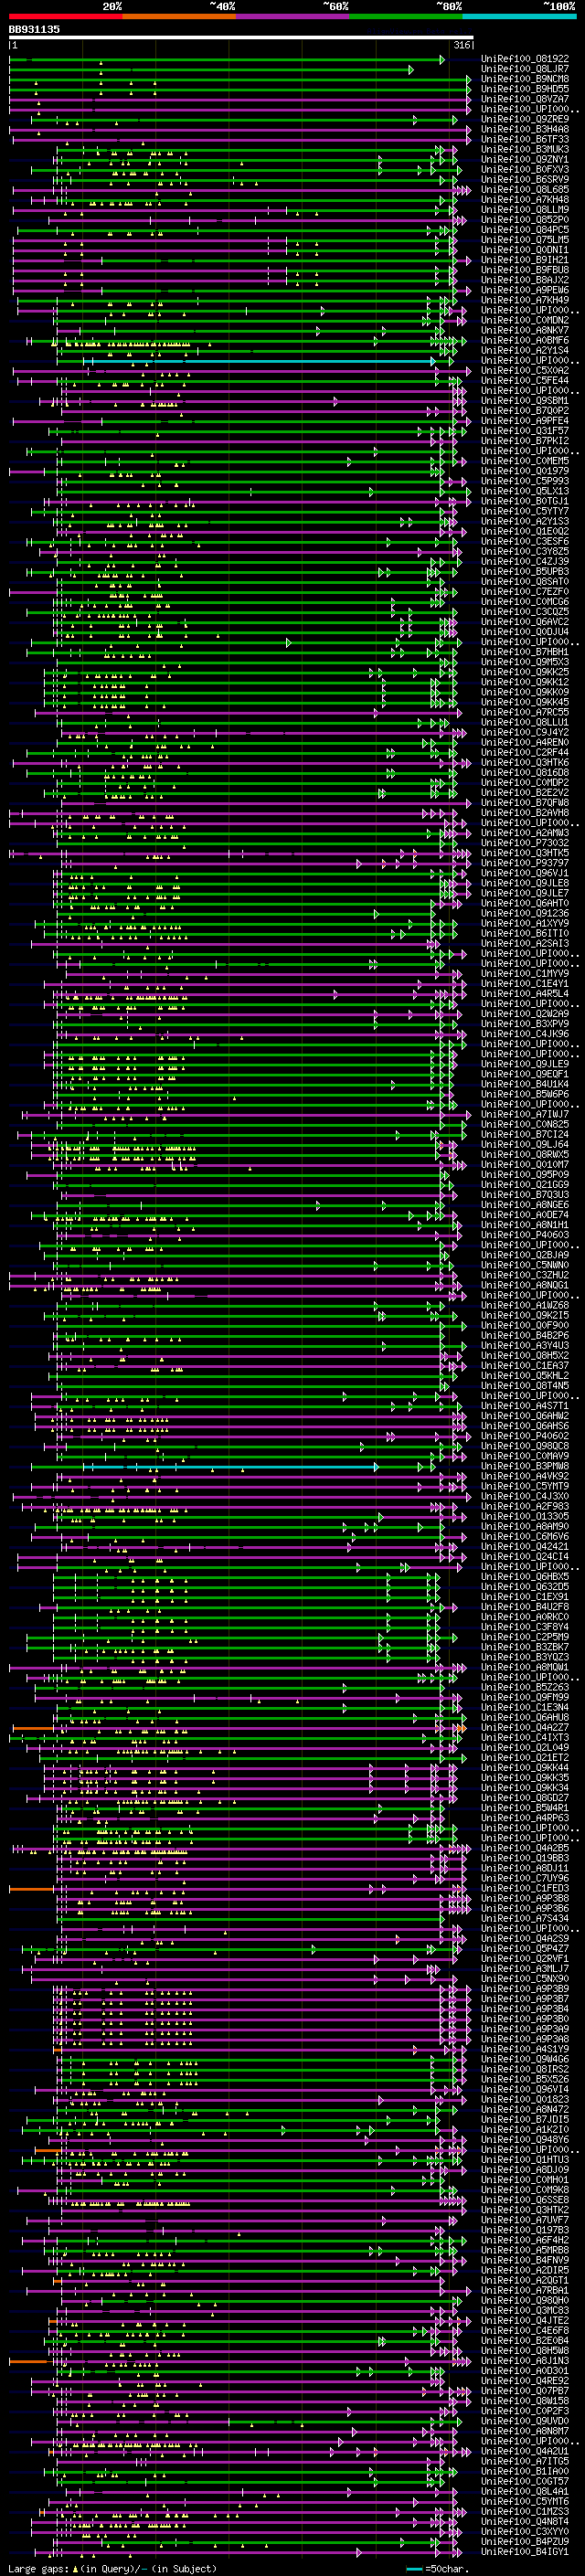Viewport: 585px width, 2576px height.
Task: Open hit UniRef100_A2F983
Action: 525,1506
